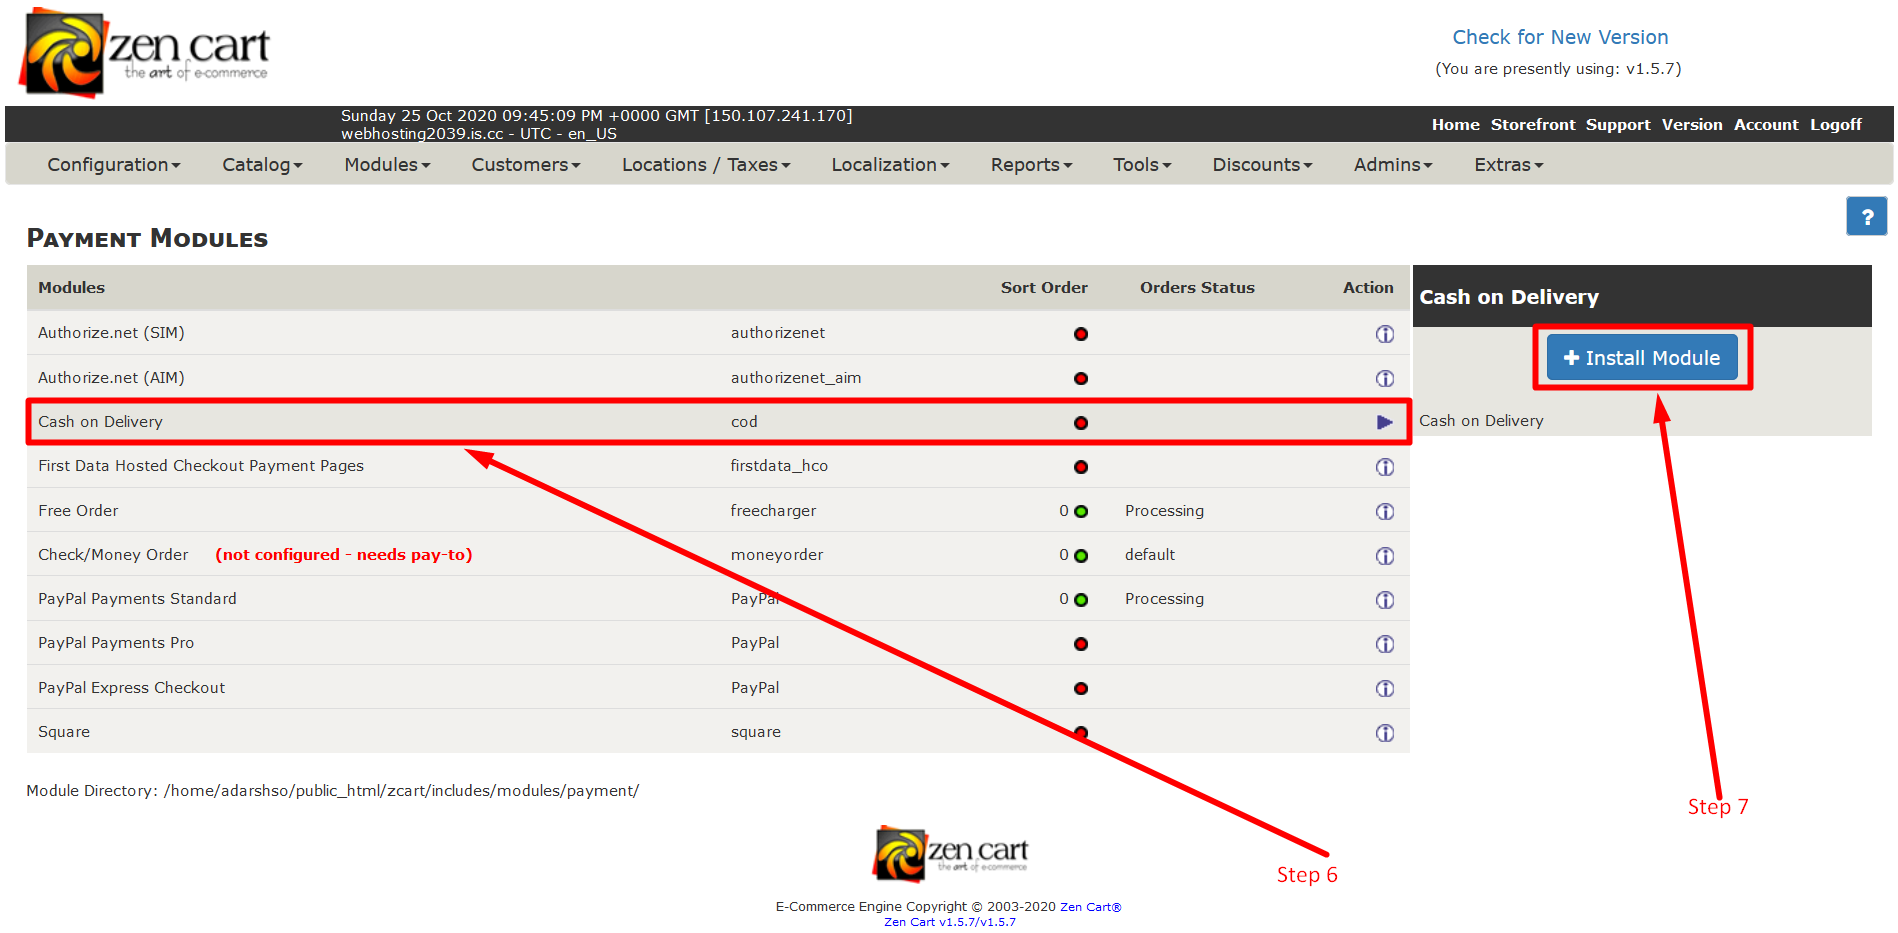Open the info icon for PayPal Express Checkout

1384,688
